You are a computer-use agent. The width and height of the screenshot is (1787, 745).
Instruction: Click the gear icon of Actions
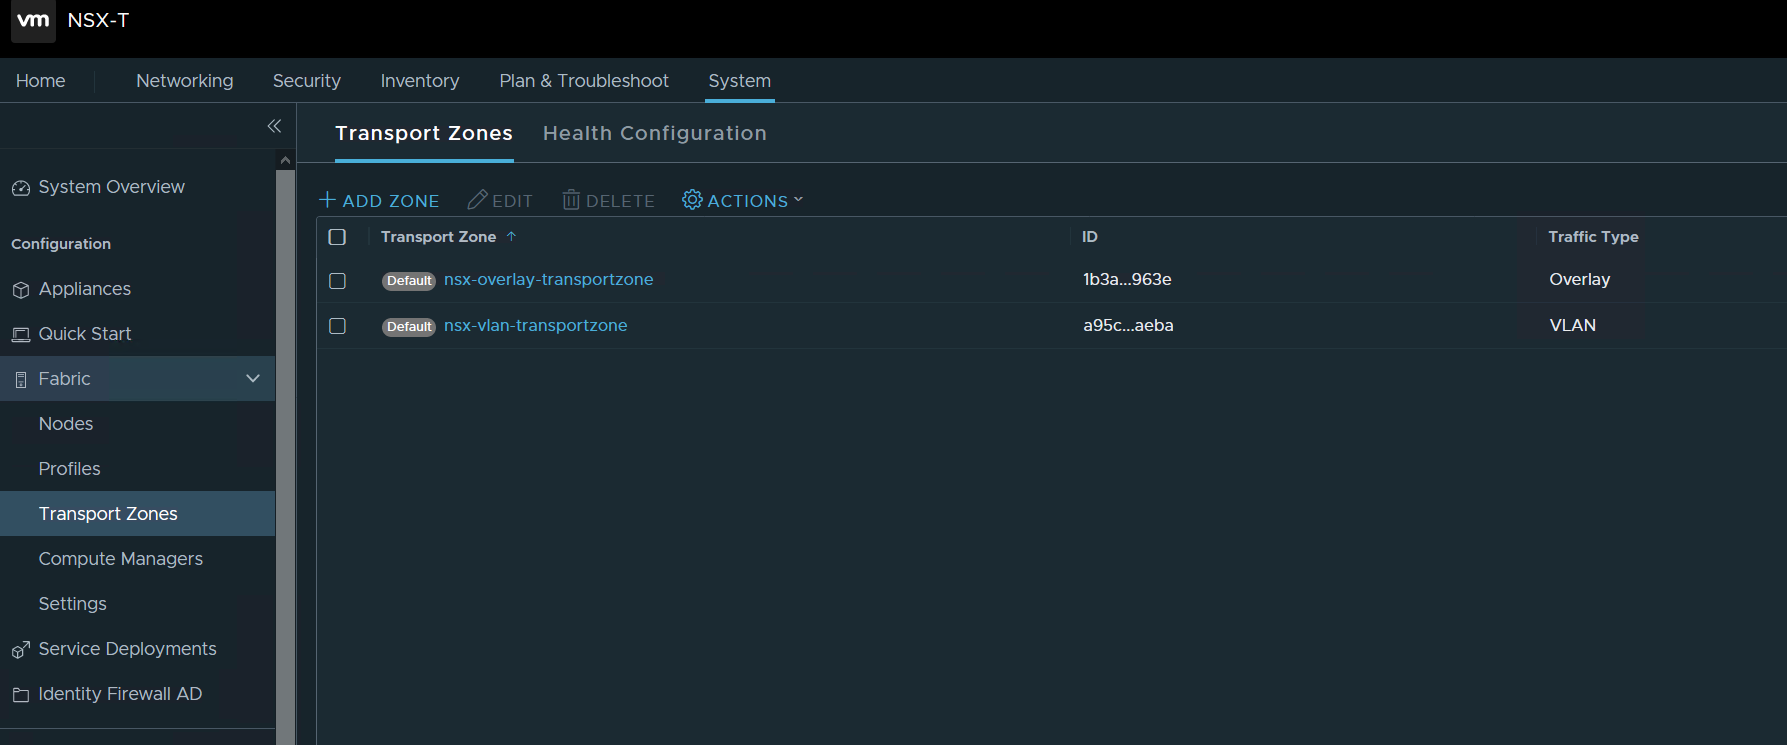point(692,200)
